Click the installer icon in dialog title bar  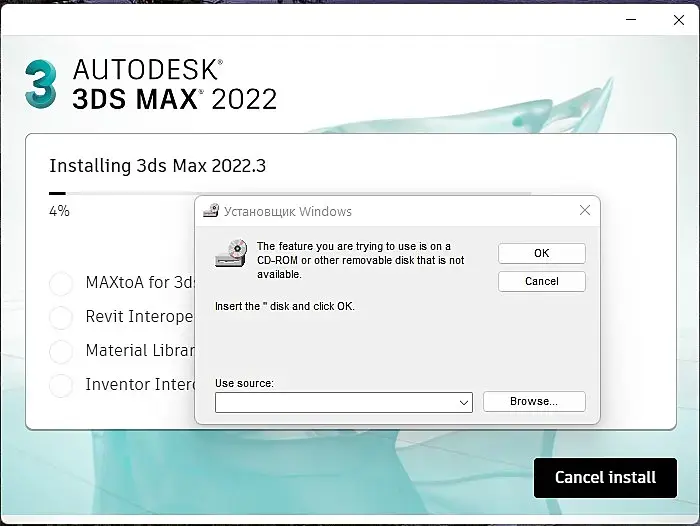(x=211, y=211)
